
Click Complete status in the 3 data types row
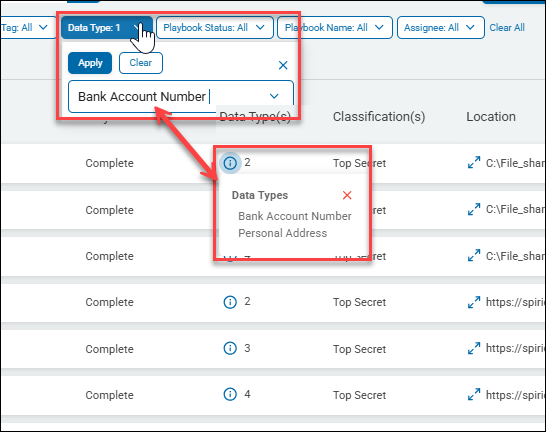click(109, 349)
